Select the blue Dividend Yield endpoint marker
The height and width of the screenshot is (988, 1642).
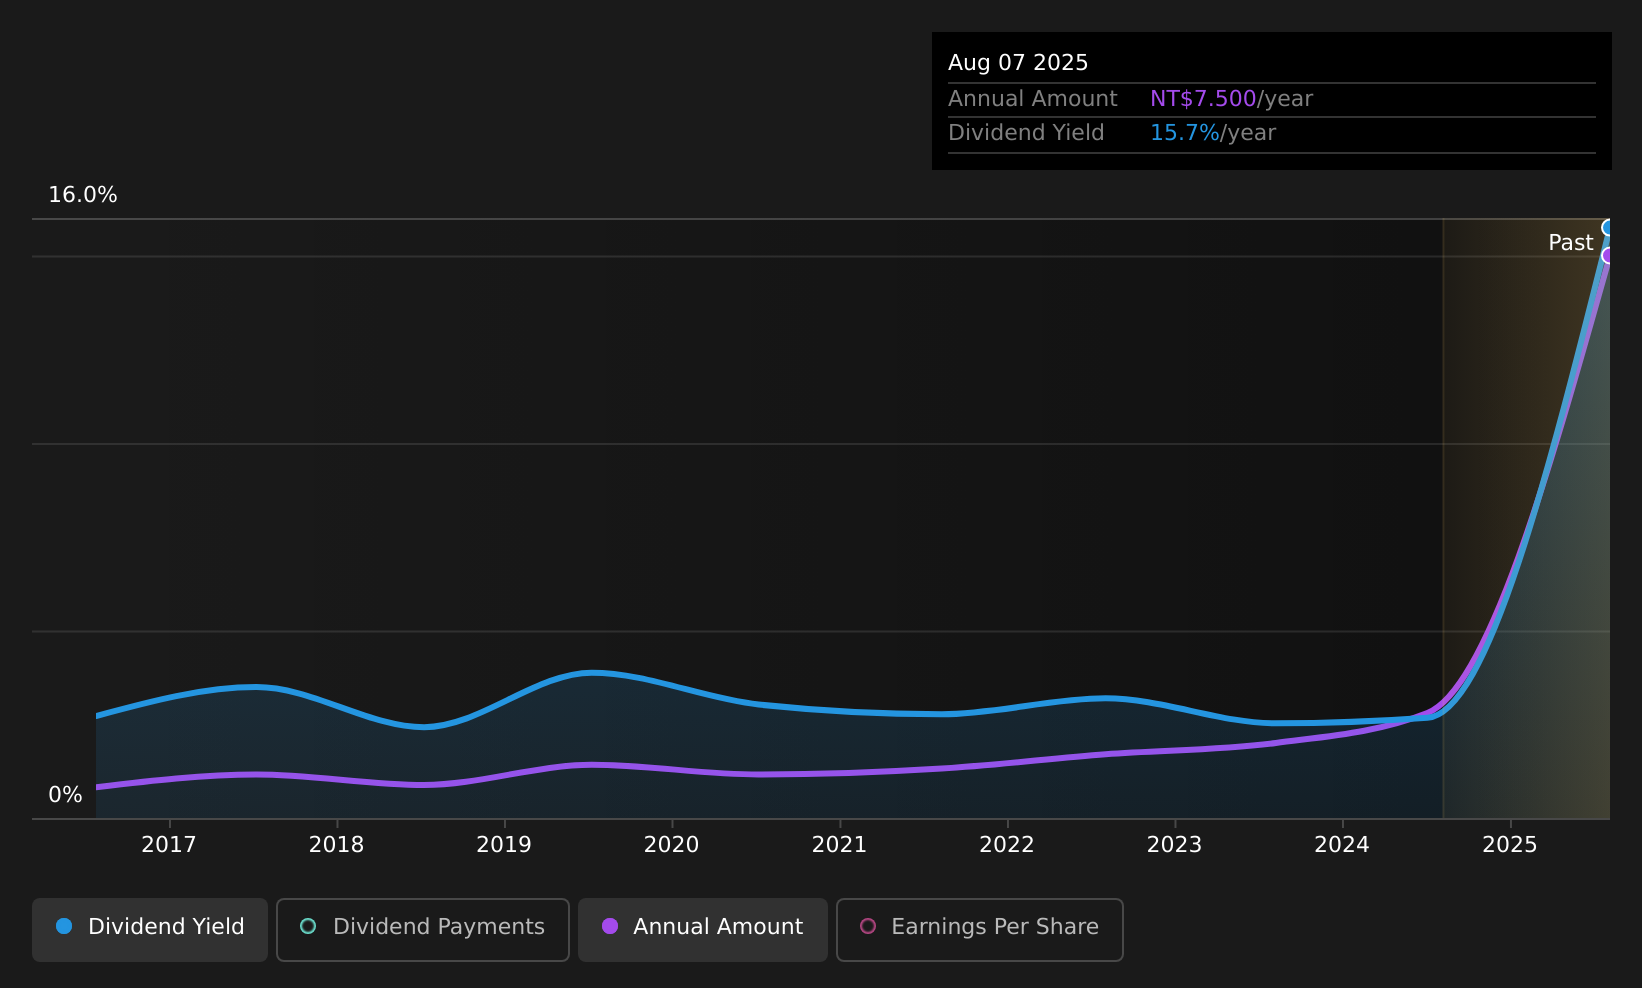[1608, 227]
